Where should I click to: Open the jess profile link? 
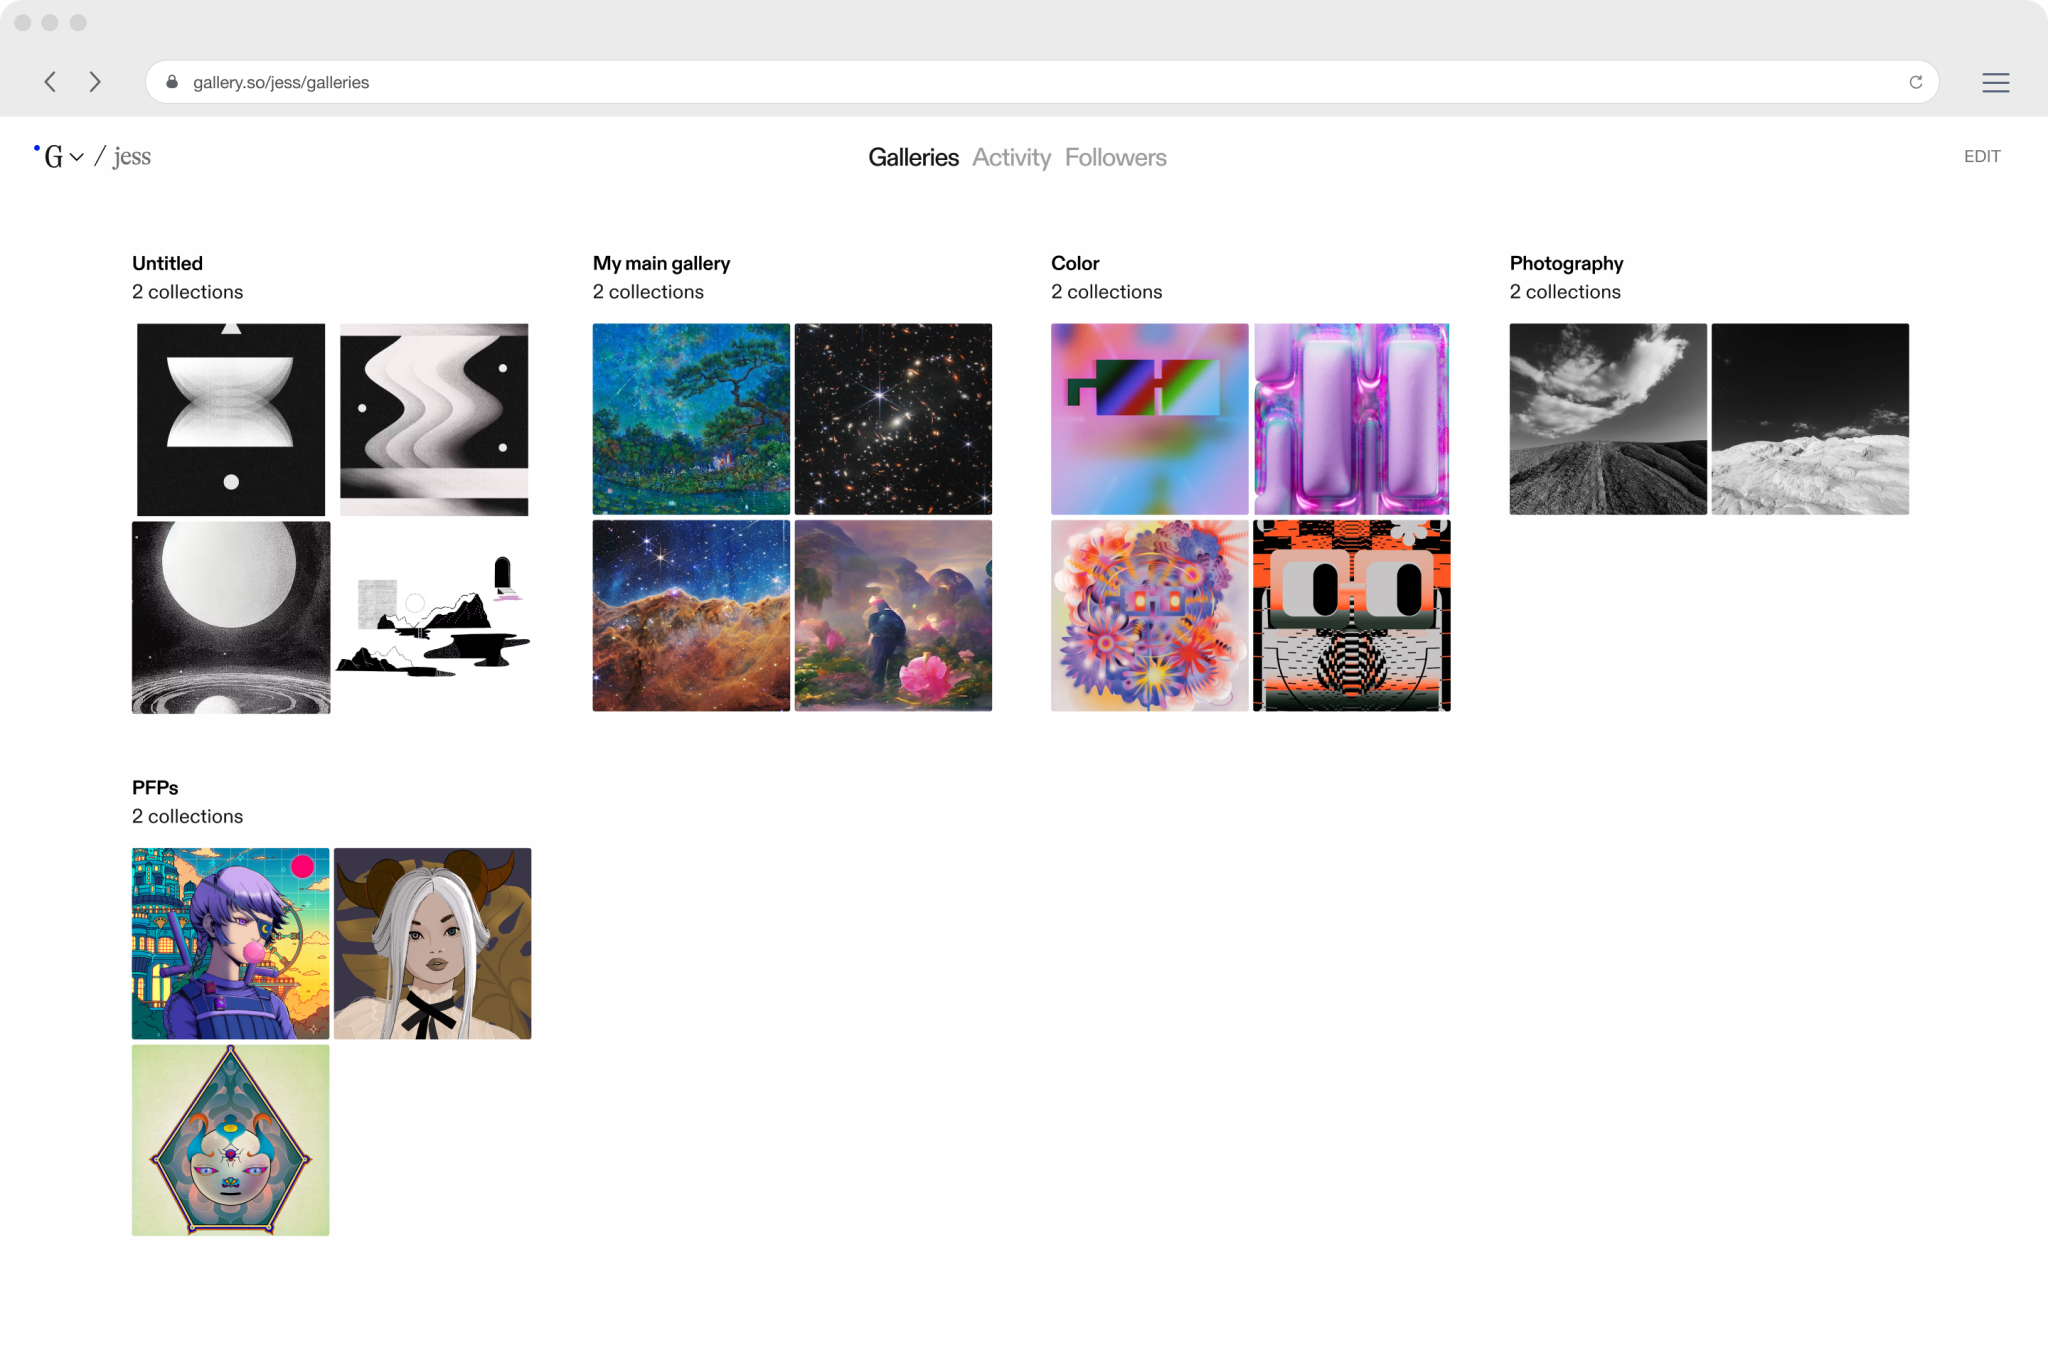pos(132,156)
